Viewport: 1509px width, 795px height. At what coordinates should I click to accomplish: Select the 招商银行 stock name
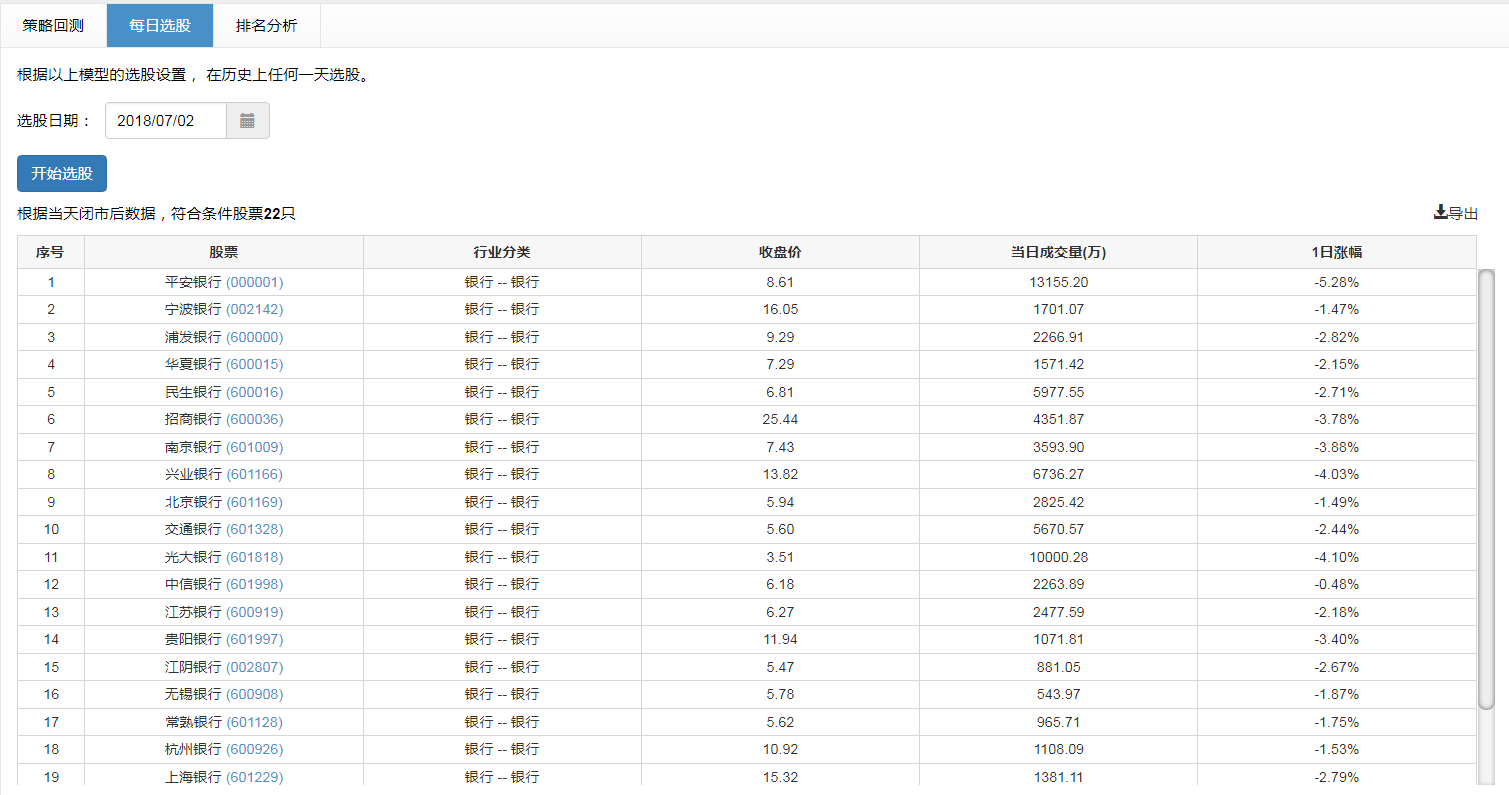193,420
